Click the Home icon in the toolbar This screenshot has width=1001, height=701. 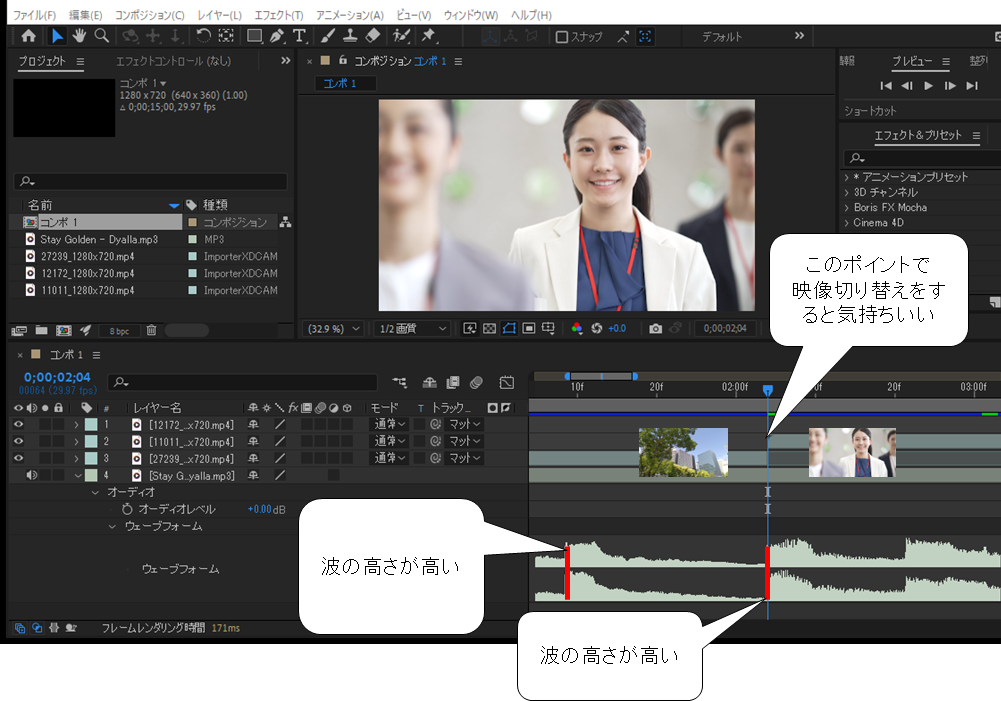point(29,36)
